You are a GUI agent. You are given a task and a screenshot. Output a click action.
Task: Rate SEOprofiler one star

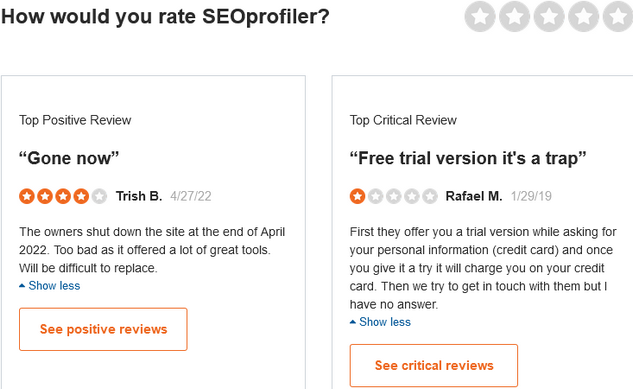coord(480,17)
